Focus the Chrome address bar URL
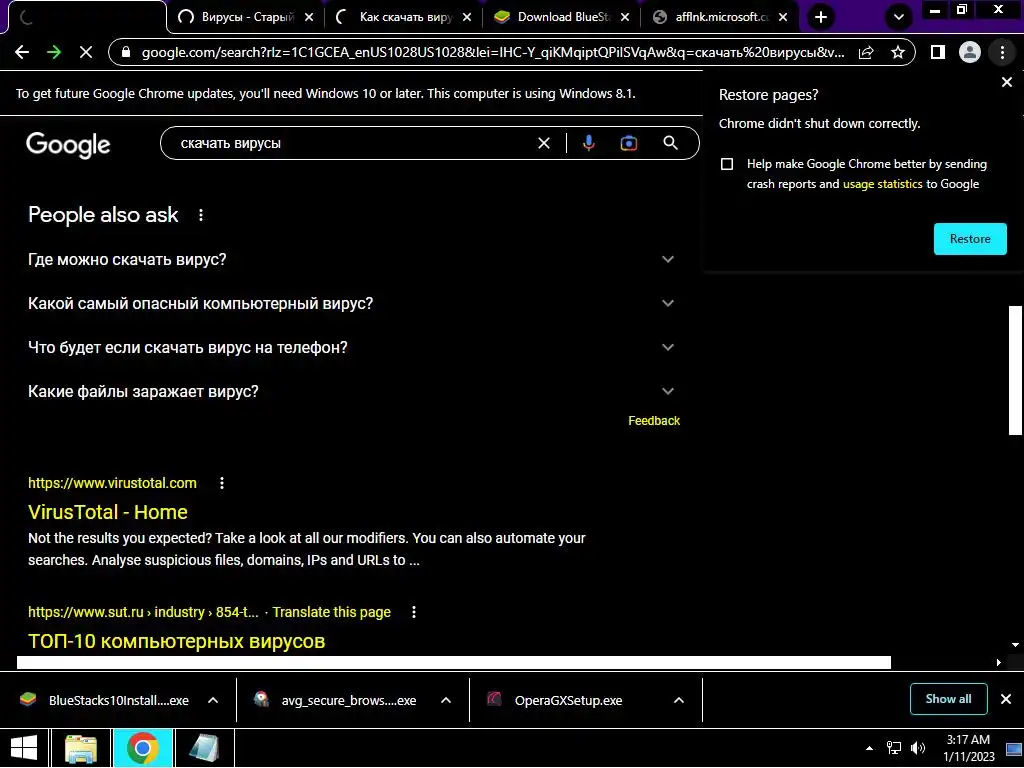1024x768 pixels. 492,52
